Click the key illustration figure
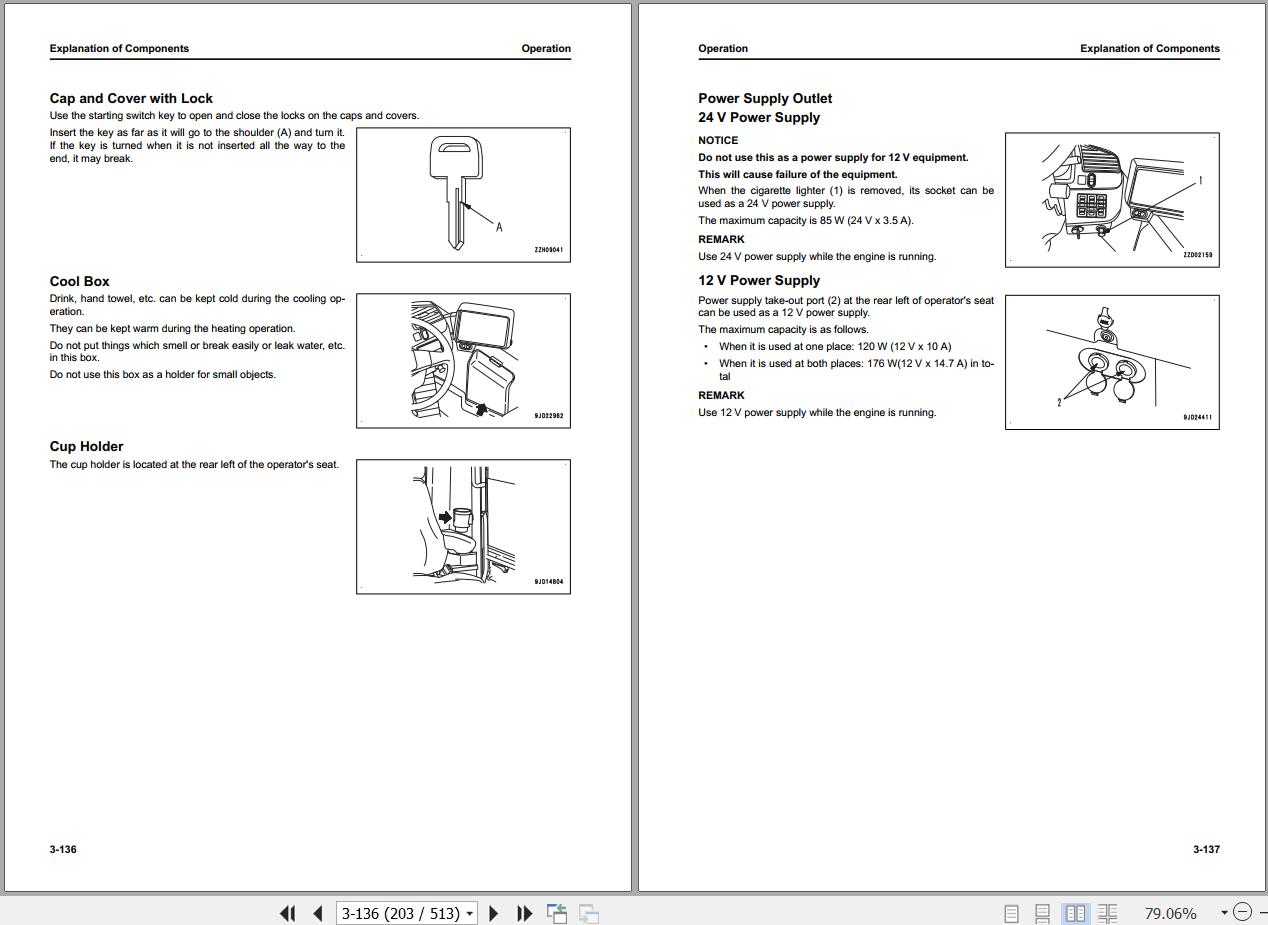Viewport: 1268px width, 925px height. (x=463, y=195)
